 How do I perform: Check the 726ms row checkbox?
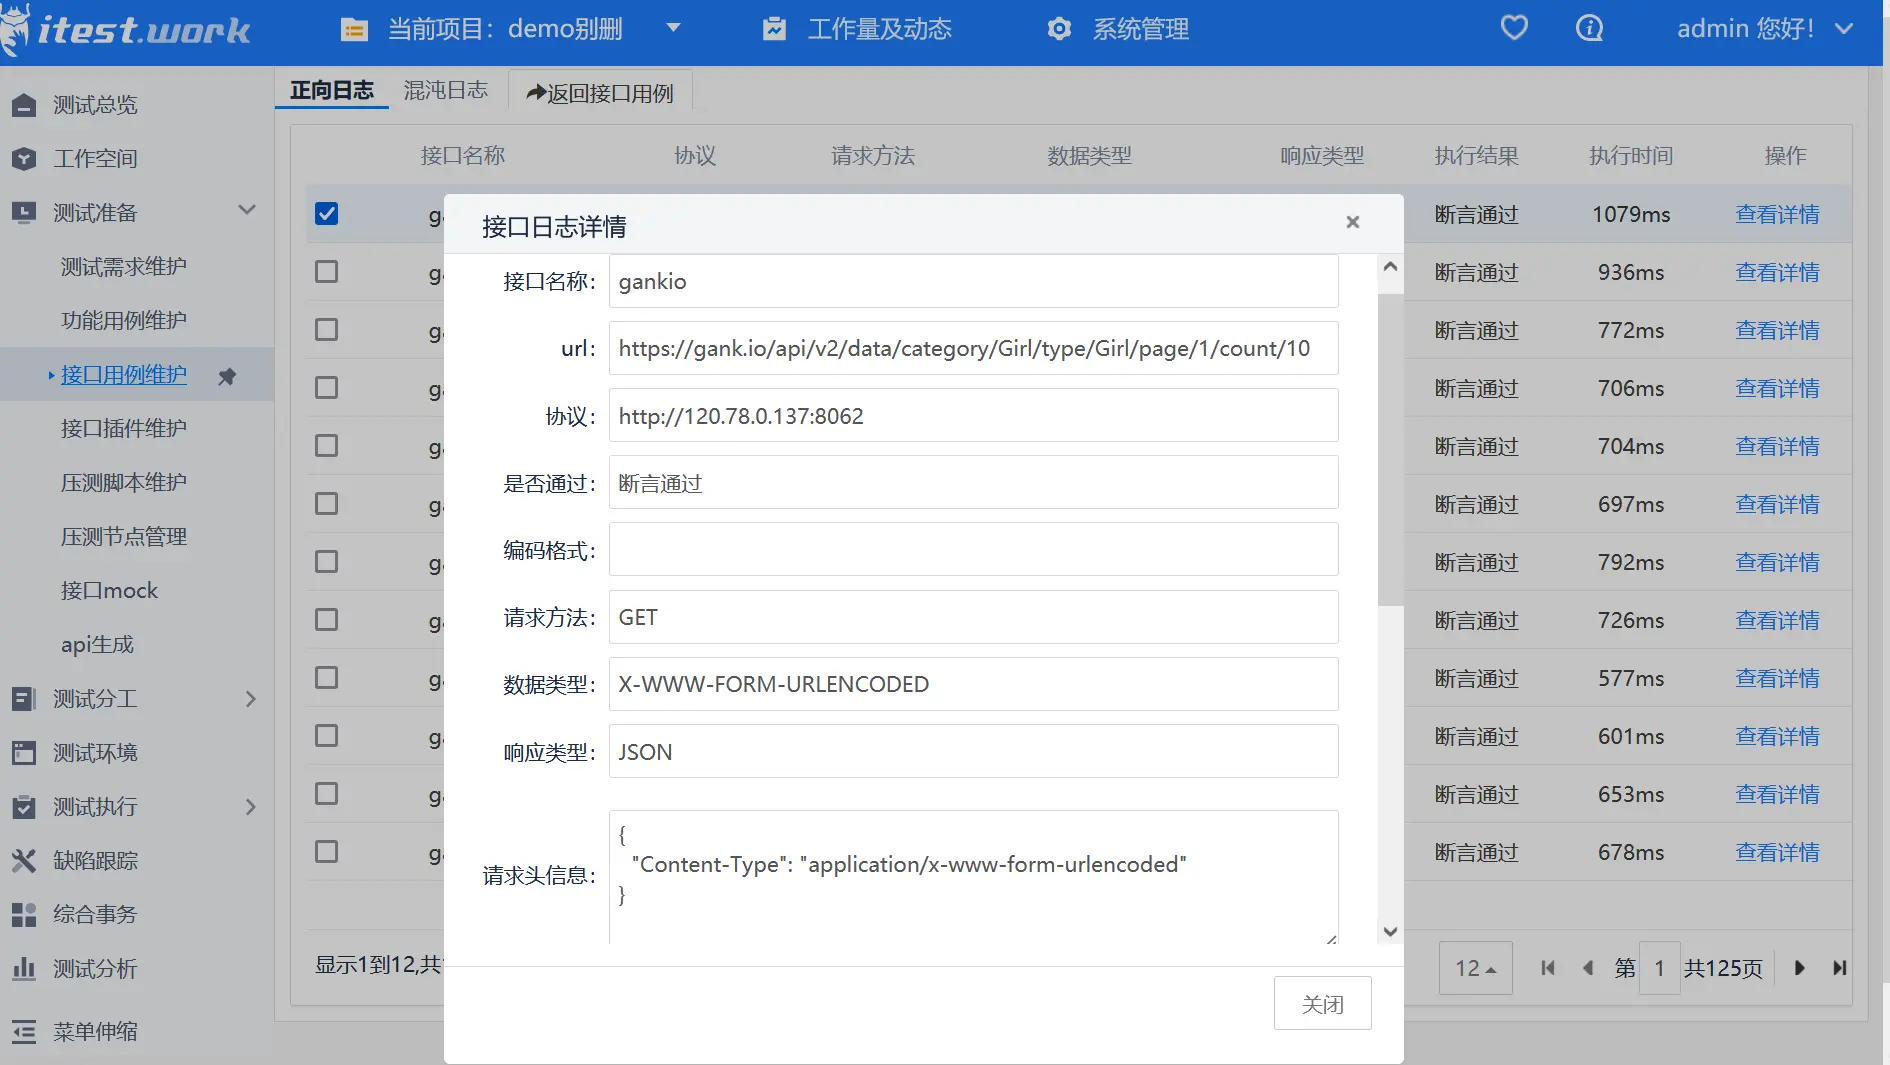pyautogui.click(x=326, y=620)
